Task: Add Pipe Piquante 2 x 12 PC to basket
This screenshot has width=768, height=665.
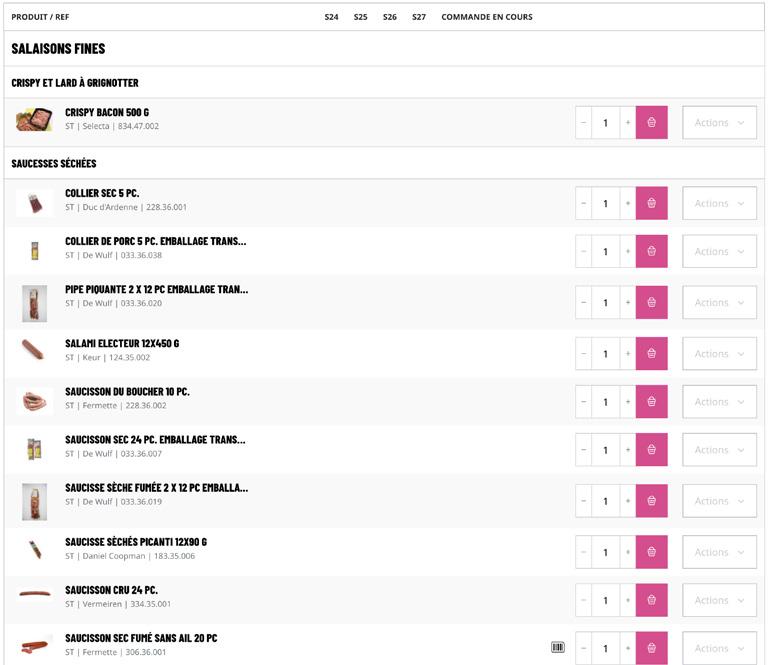Action: pos(651,303)
